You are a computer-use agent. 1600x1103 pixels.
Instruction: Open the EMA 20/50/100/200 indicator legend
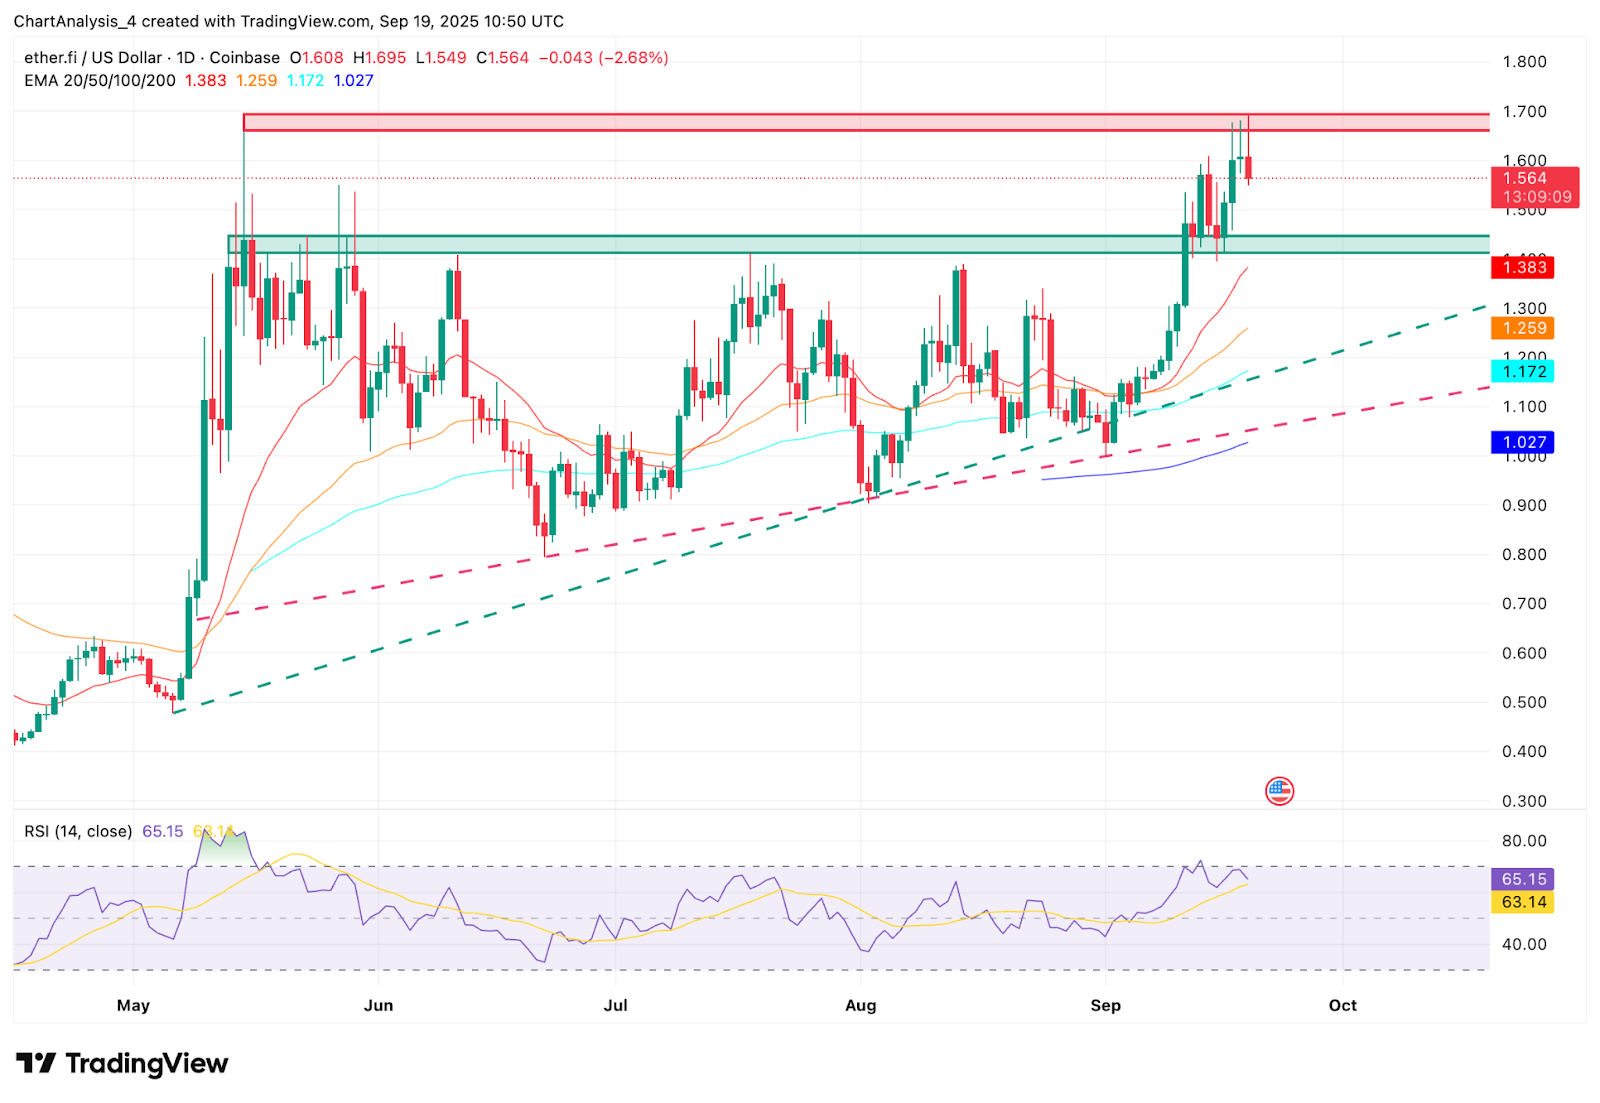(x=100, y=81)
